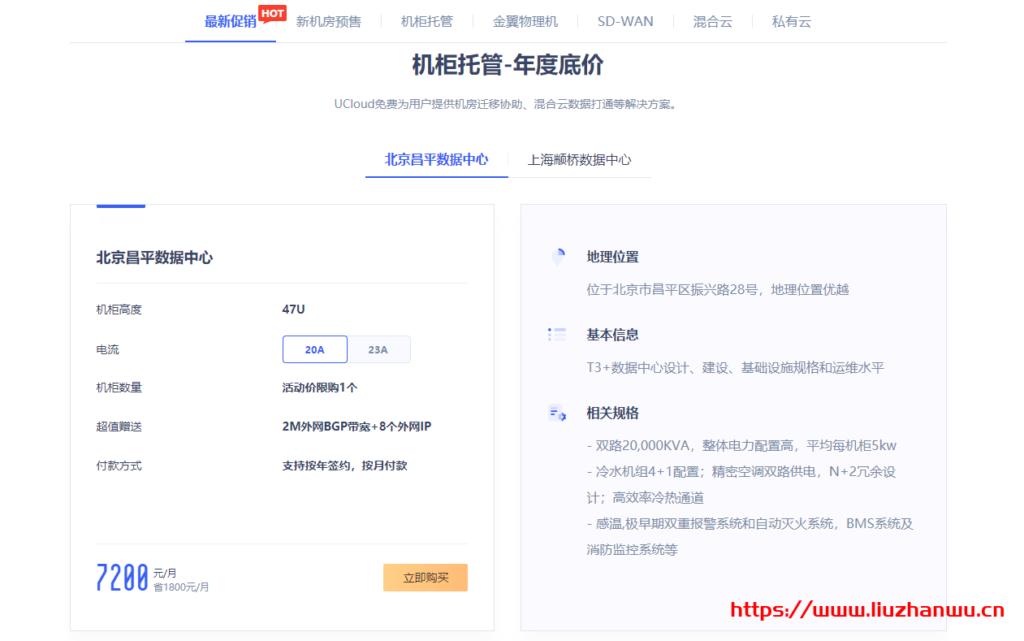Open the 机柜托管 nav item
The width and height of the screenshot is (1024, 641).
click(x=427, y=21)
